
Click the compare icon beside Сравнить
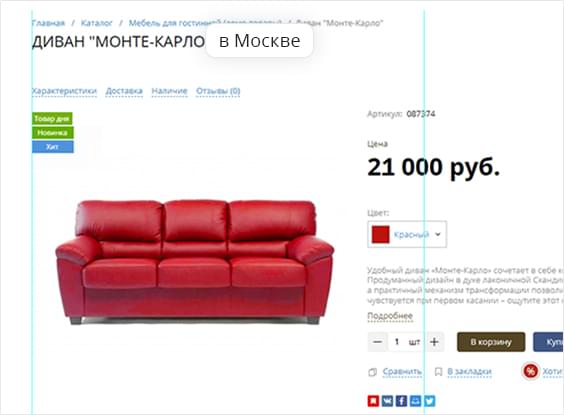click(373, 372)
